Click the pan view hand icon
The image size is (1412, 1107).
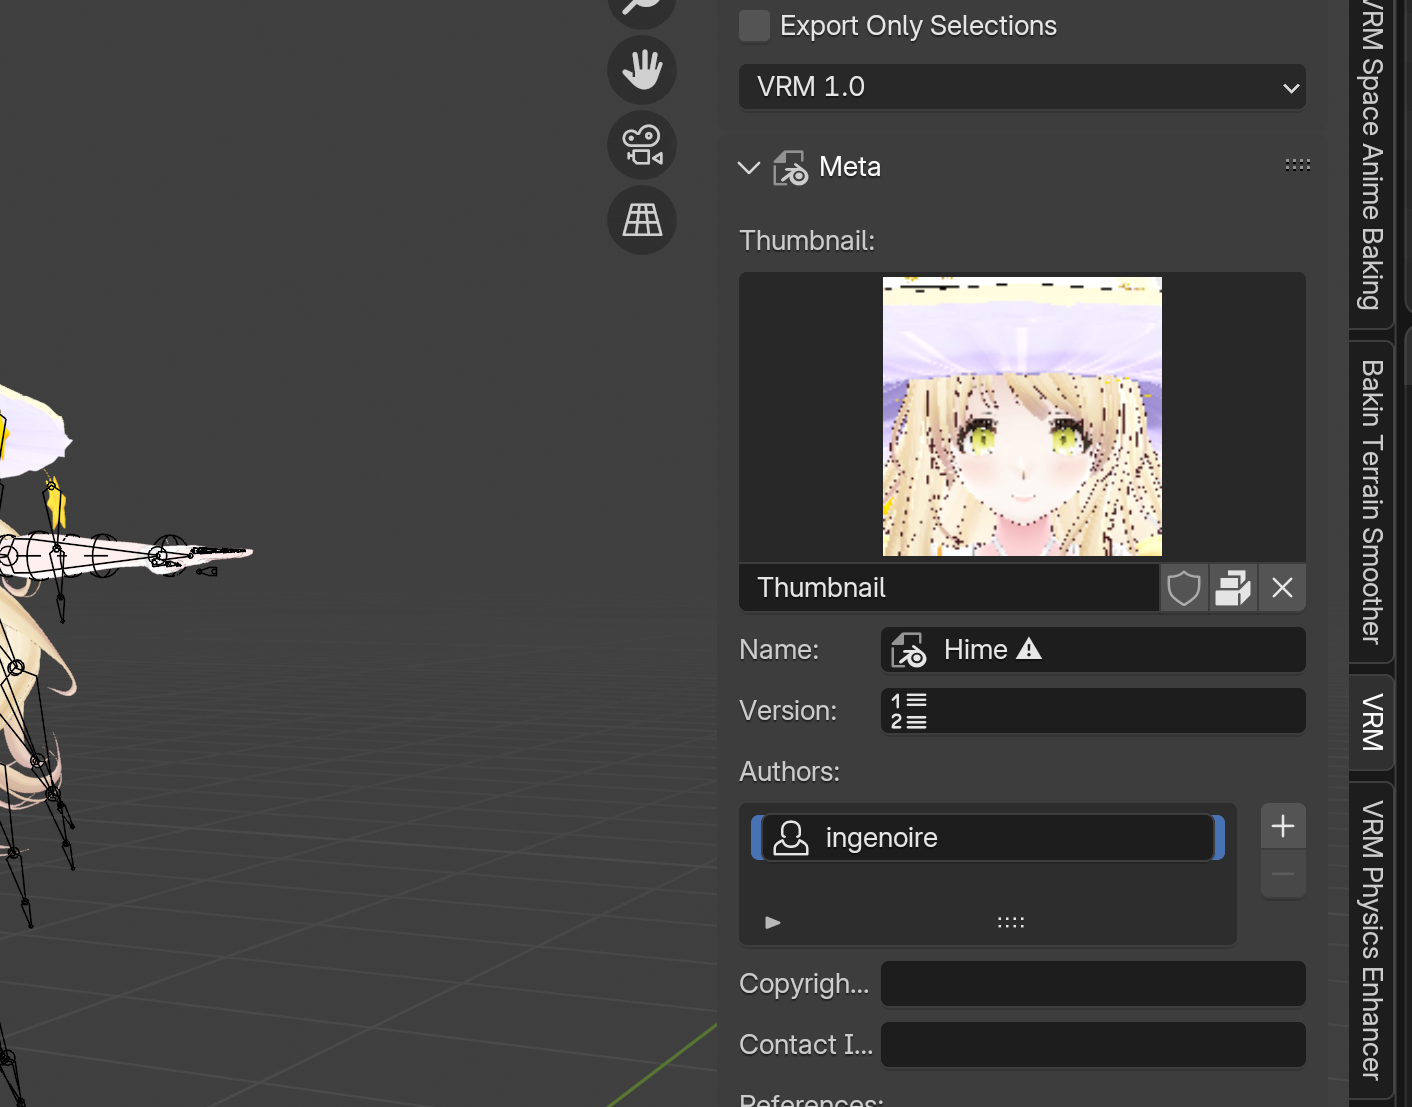[x=642, y=70]
